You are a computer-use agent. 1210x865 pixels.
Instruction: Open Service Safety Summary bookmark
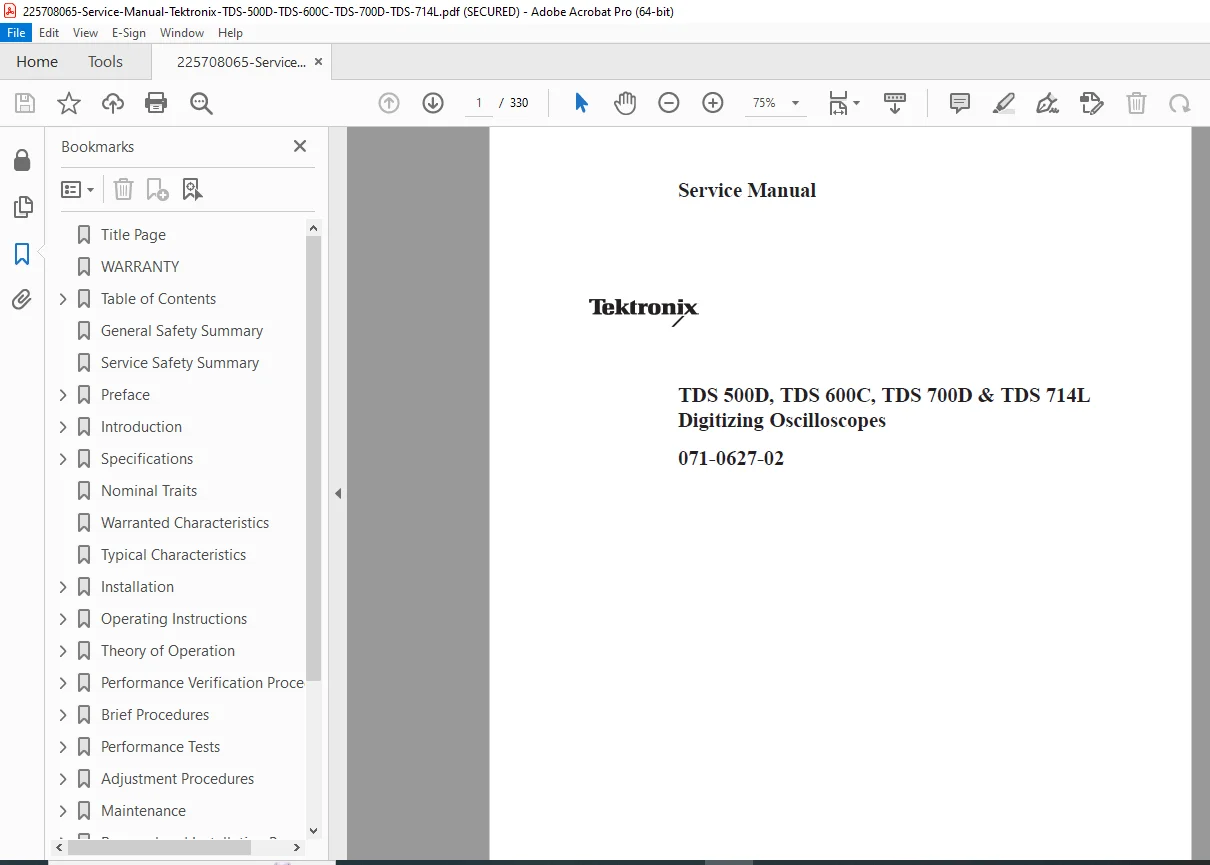pyautogui.click(x=180, y=363)
